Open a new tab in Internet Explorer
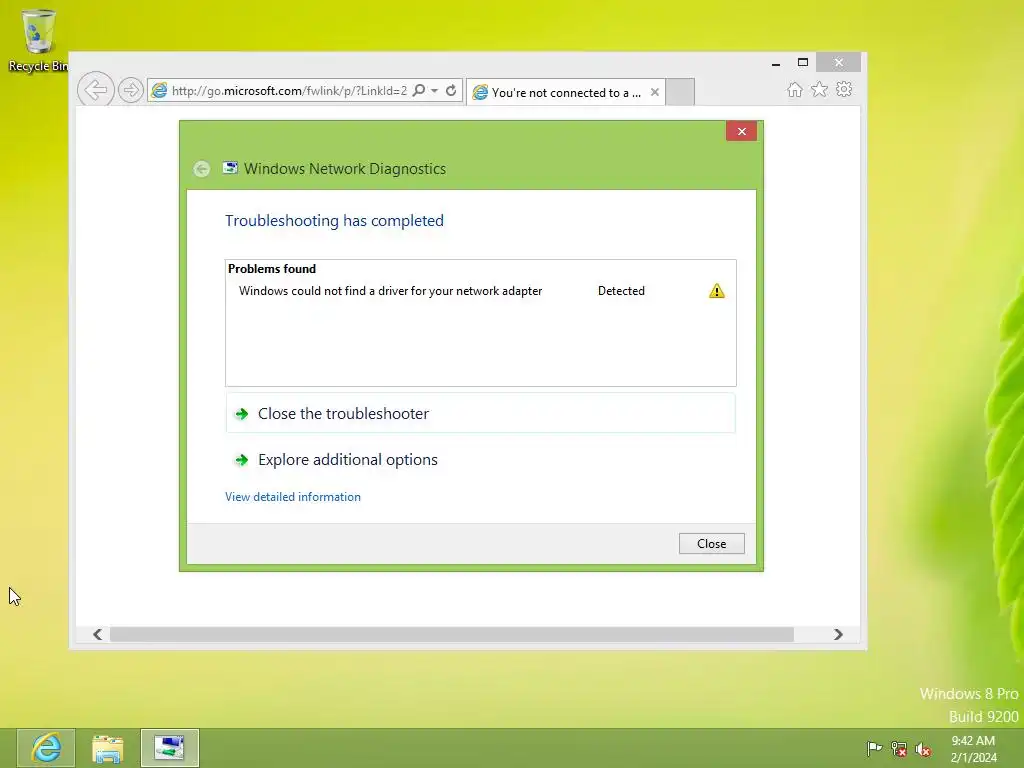The height and width of the screenshot is (768, 1024). click(x=680, y=92)
